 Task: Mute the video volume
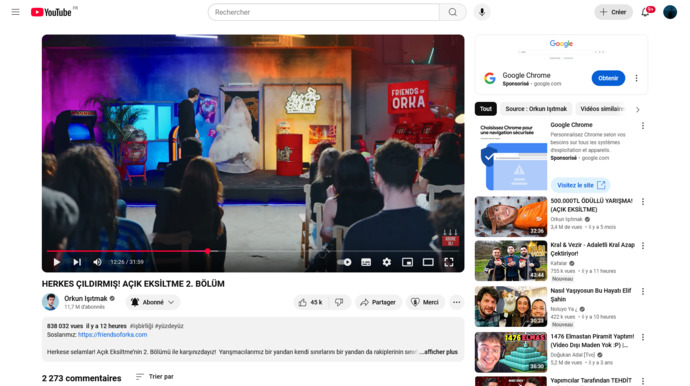(97, 262)
